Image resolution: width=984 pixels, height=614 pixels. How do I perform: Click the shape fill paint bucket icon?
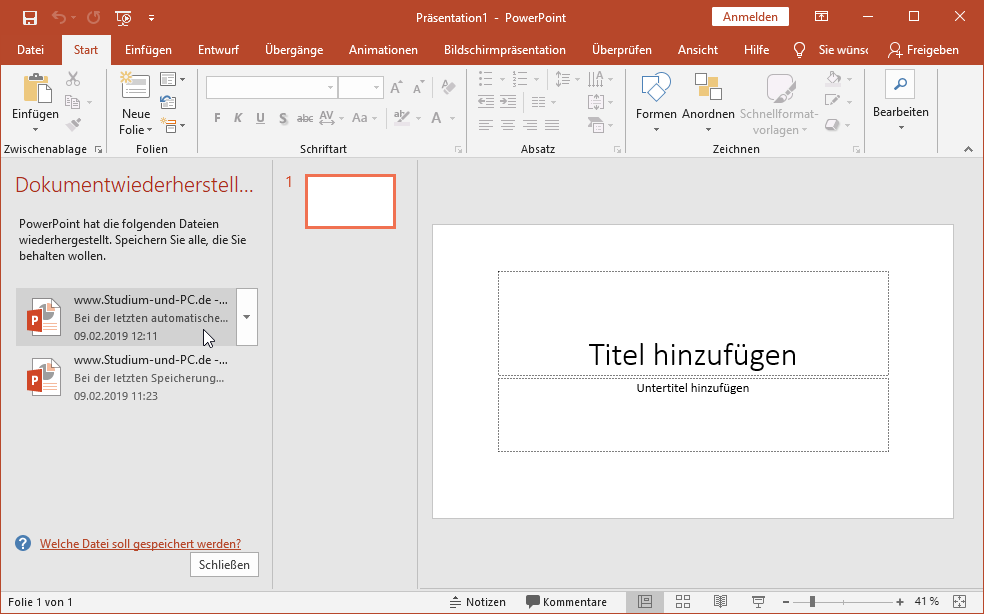click(834, 78)
